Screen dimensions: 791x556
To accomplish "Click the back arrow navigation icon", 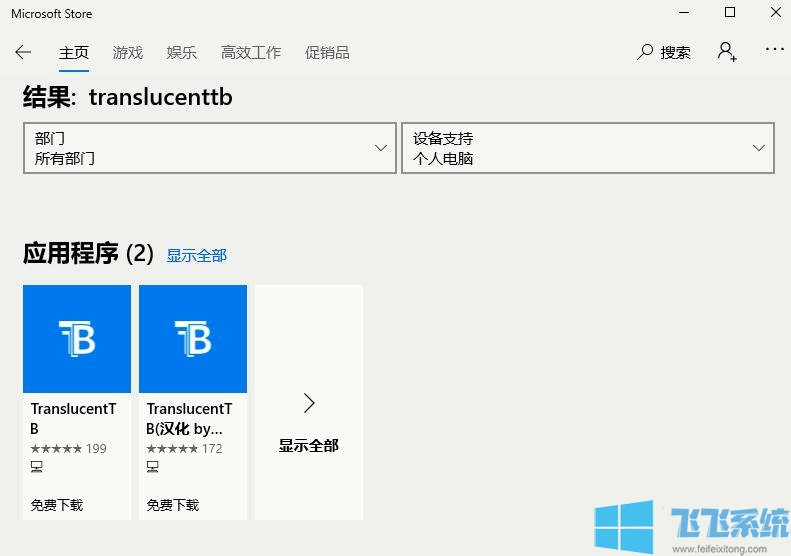I will [x=23, y=52].
